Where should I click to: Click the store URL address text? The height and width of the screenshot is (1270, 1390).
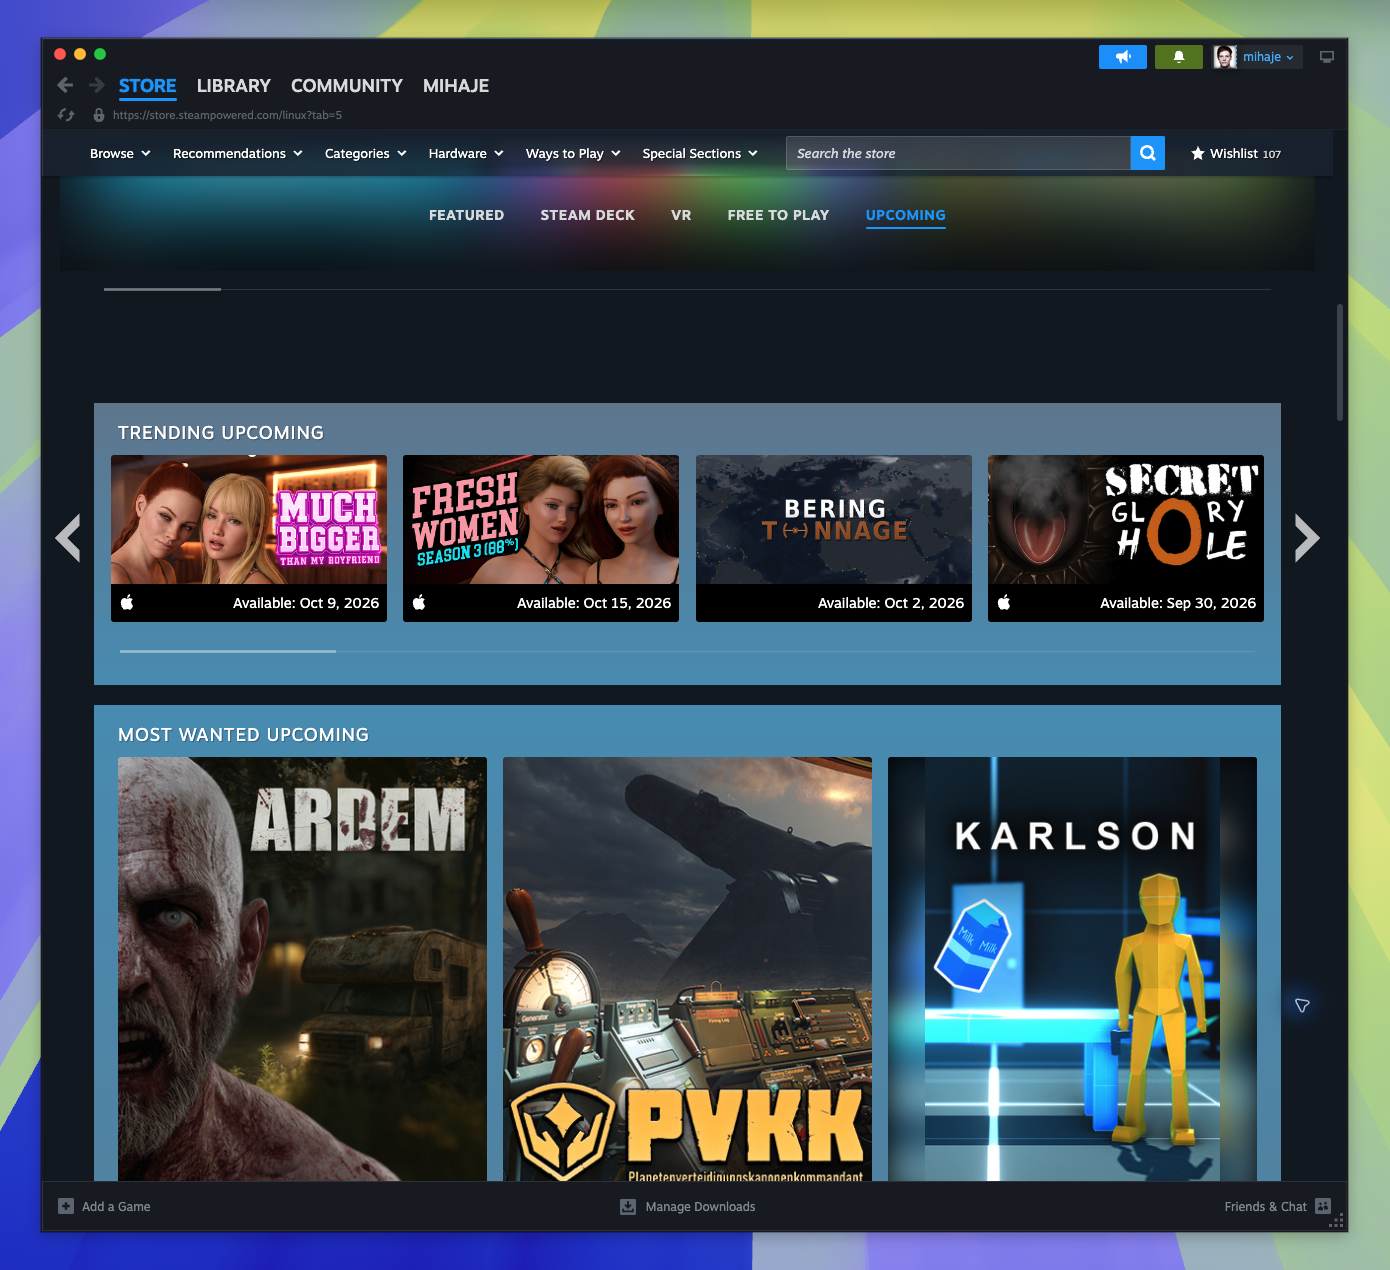tap(227, 115)
